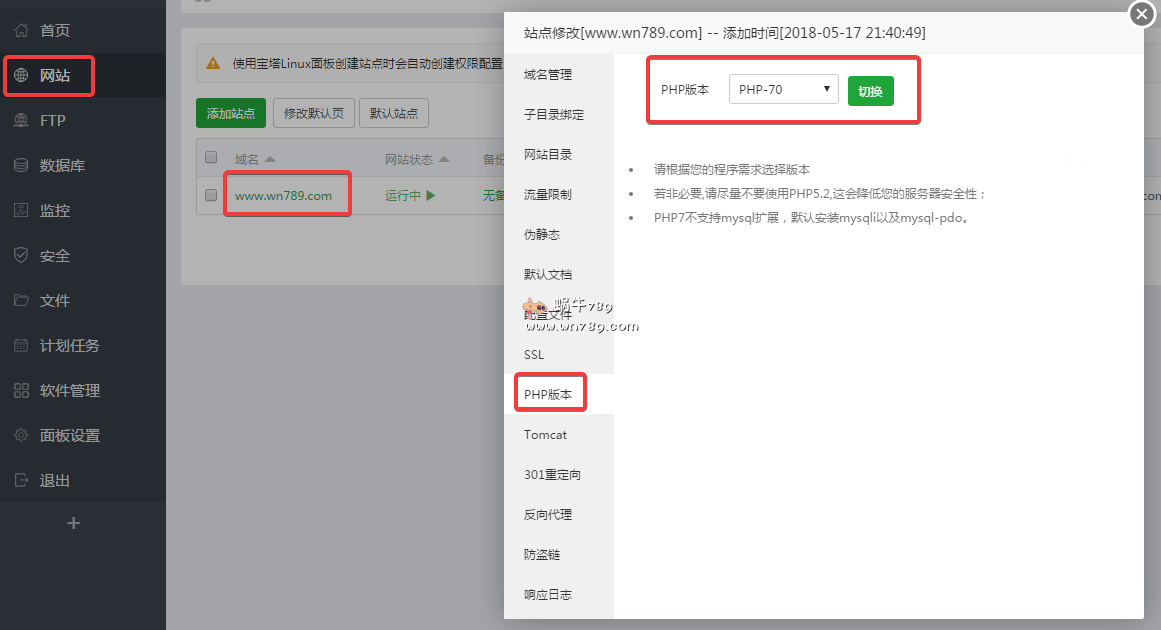Viewport: 1161px width, 630px height.
Task: Click the database icon beside 数据库
Action: pos(21,165)
